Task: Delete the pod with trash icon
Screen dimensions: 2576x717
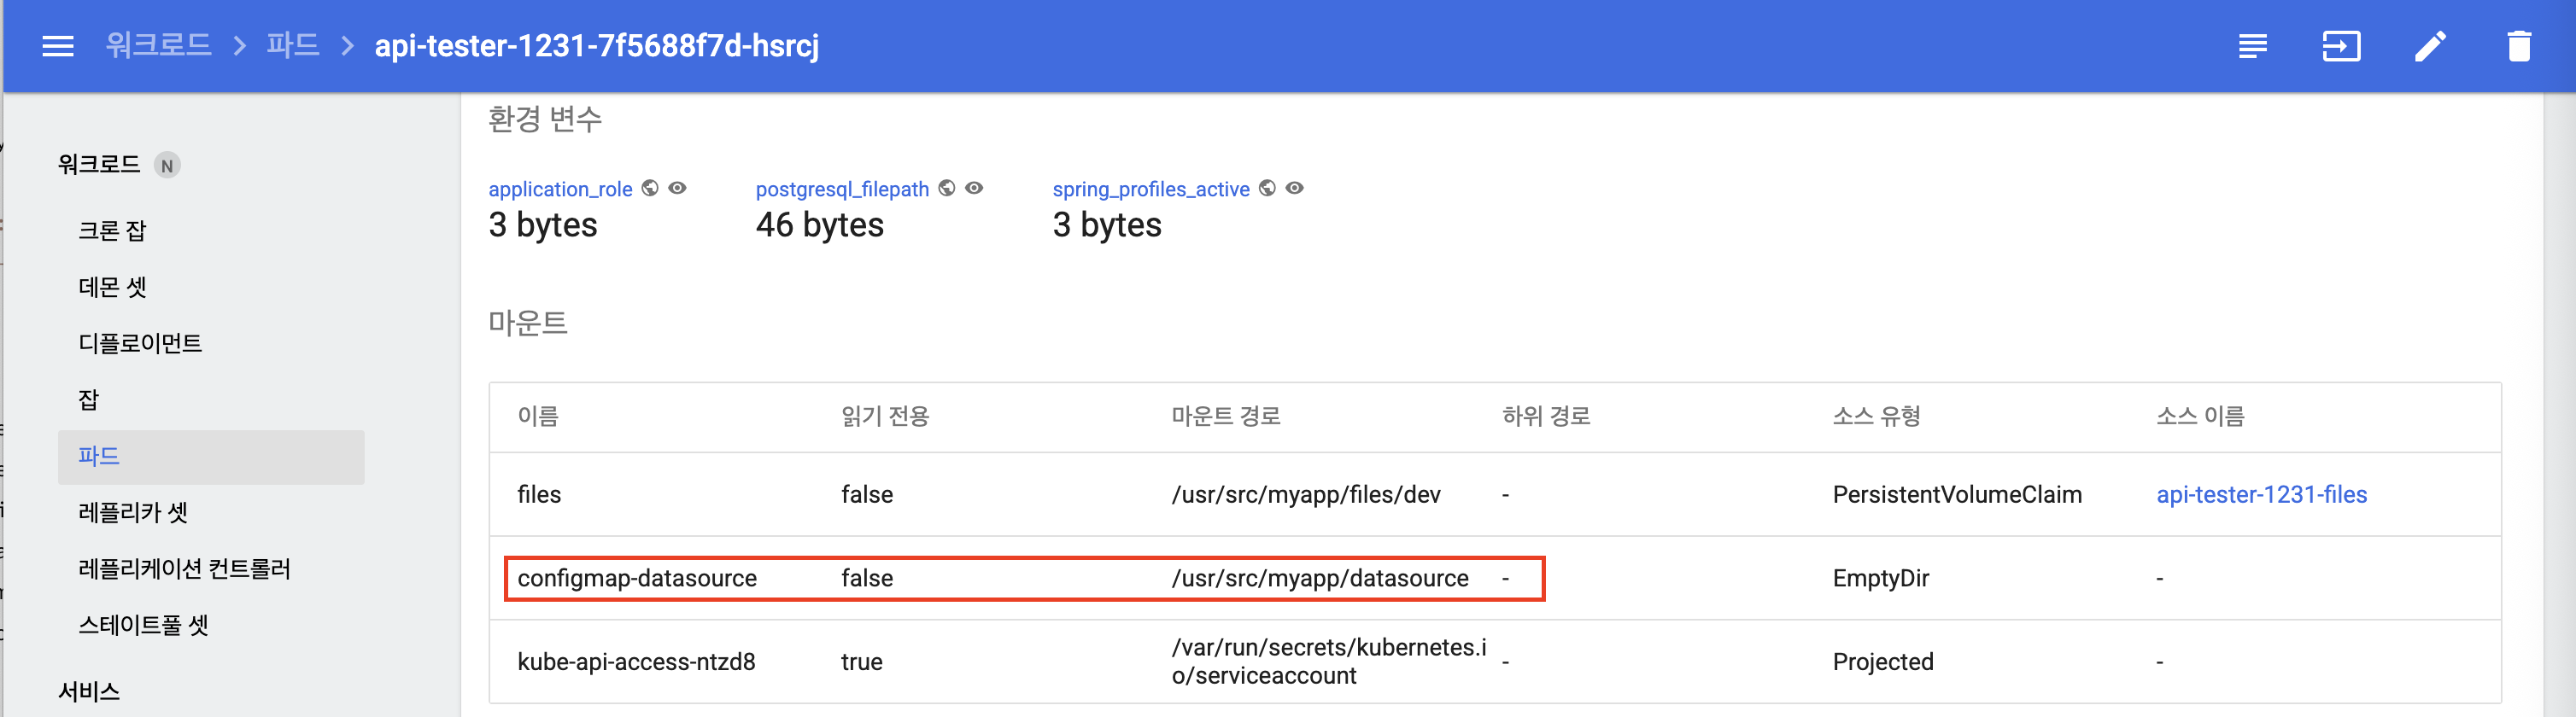Action: click(x=2518, y=46)
